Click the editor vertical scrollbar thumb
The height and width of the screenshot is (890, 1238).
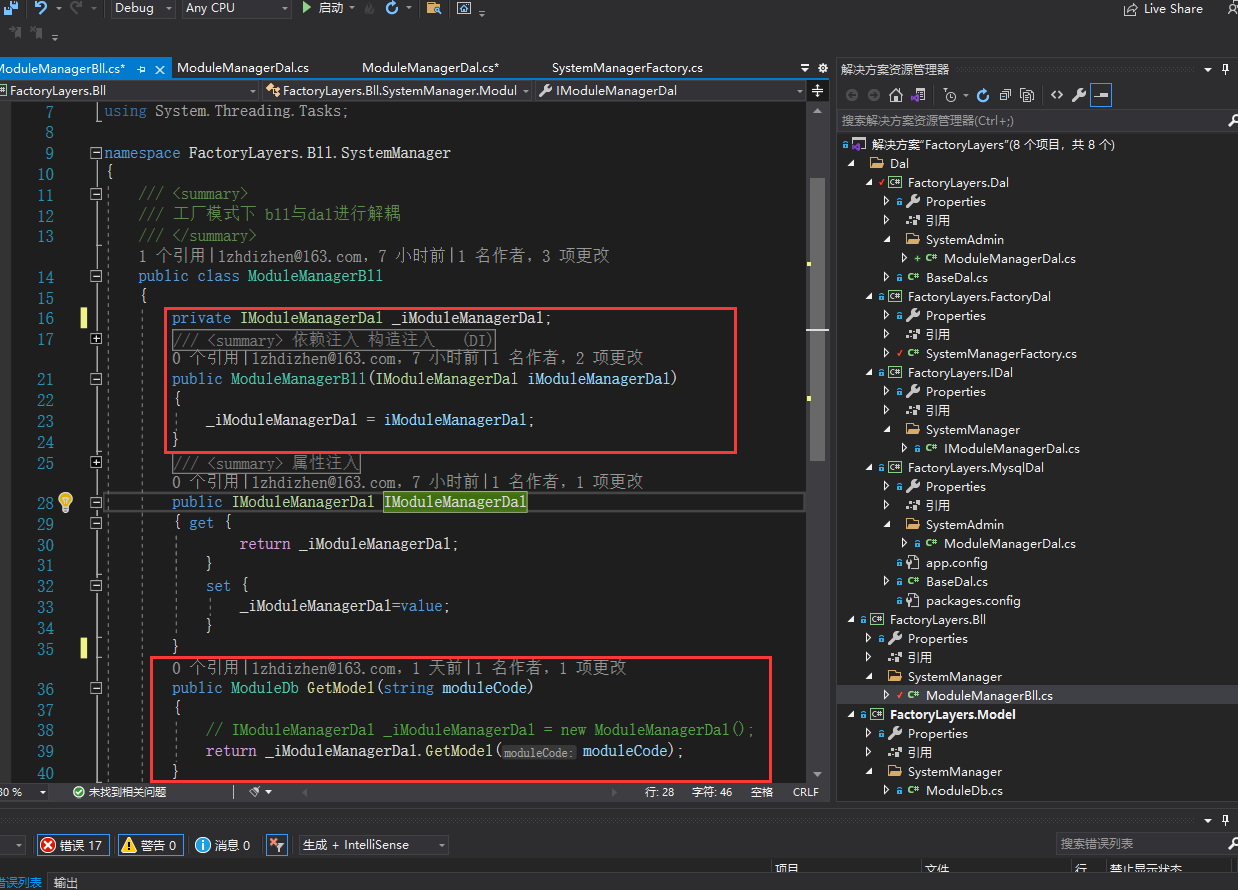click(x=817, y=318)
